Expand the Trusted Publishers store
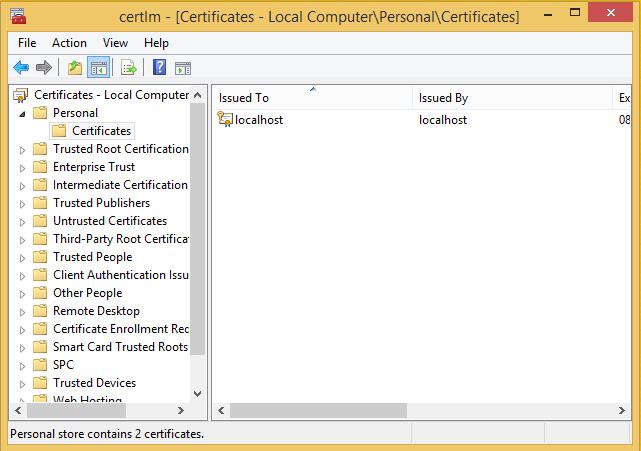The height and width of the screenshot is (451, 641). 24,203
